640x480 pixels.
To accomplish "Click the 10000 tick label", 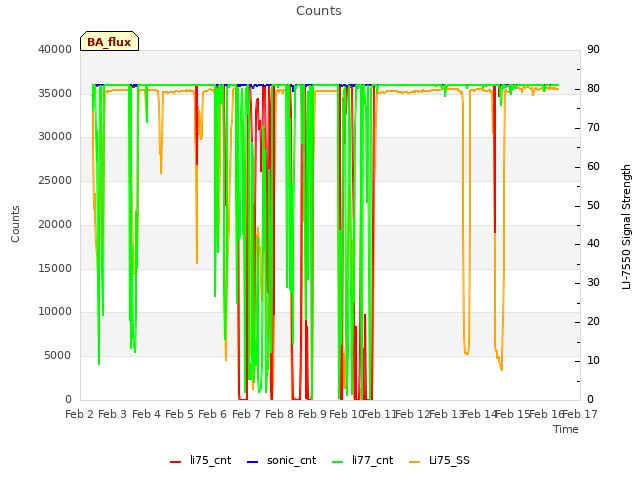I will (x=55, y=311).
